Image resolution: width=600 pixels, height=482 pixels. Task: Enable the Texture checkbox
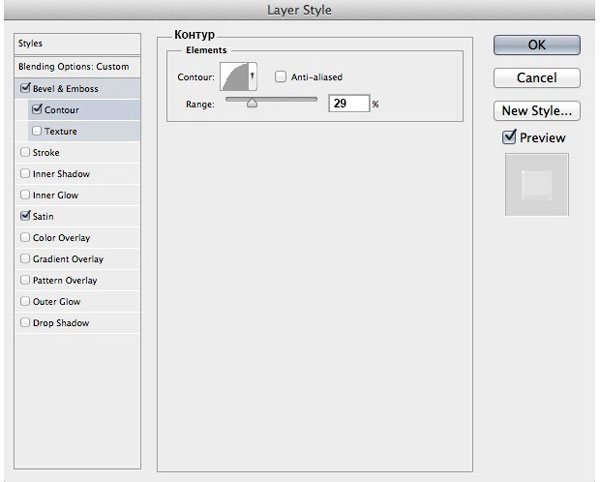(37, 131)
